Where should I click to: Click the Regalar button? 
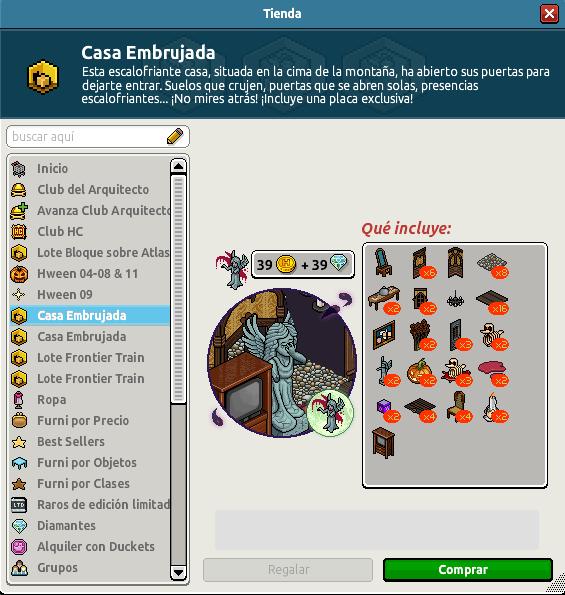point(288,570)
